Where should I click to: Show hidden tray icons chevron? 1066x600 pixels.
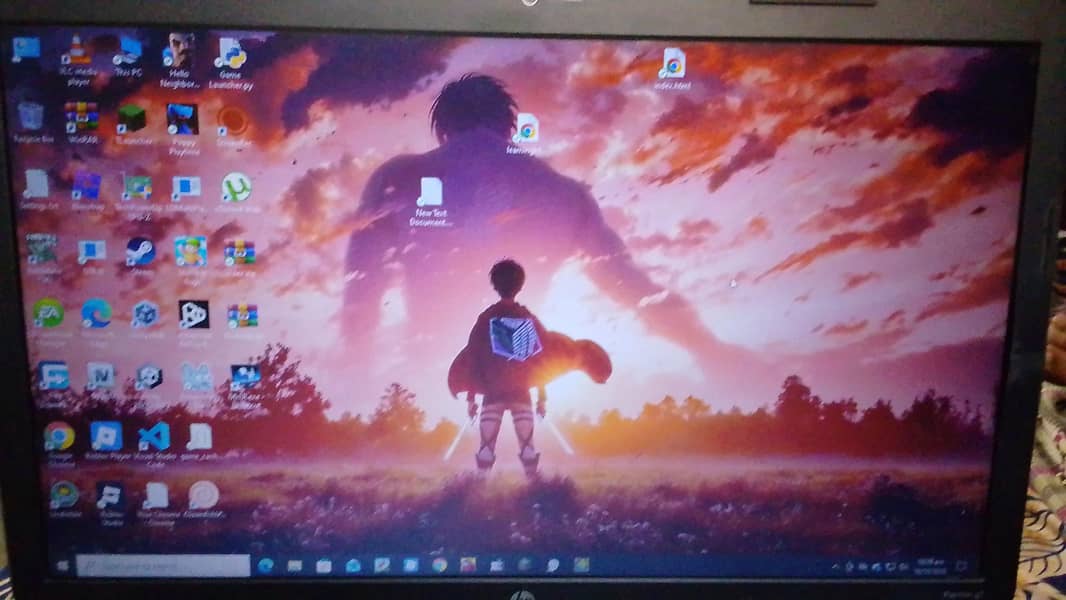pos(836,567)
